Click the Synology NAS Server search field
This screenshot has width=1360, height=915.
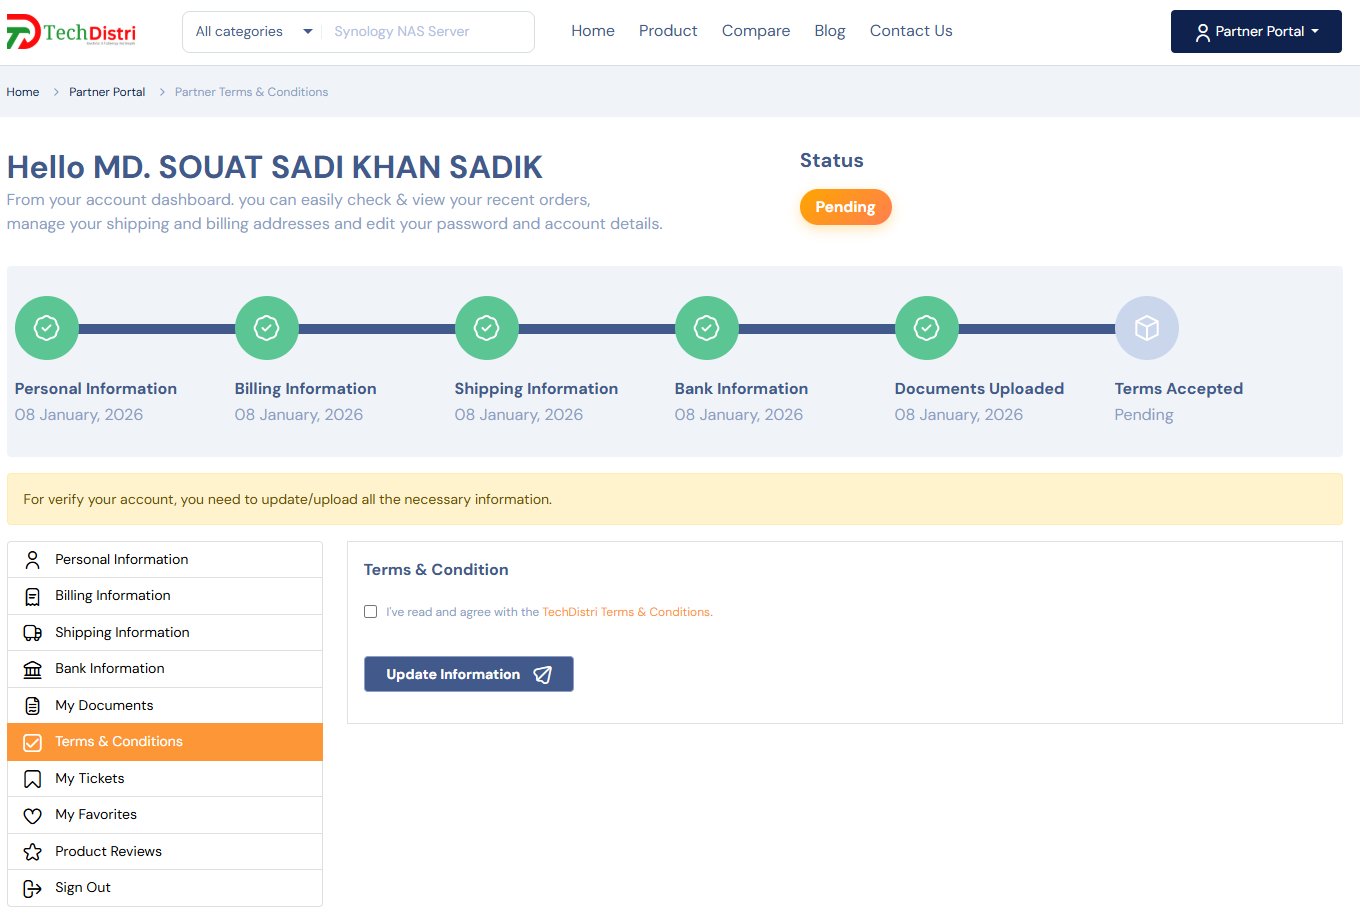(427, 32)
